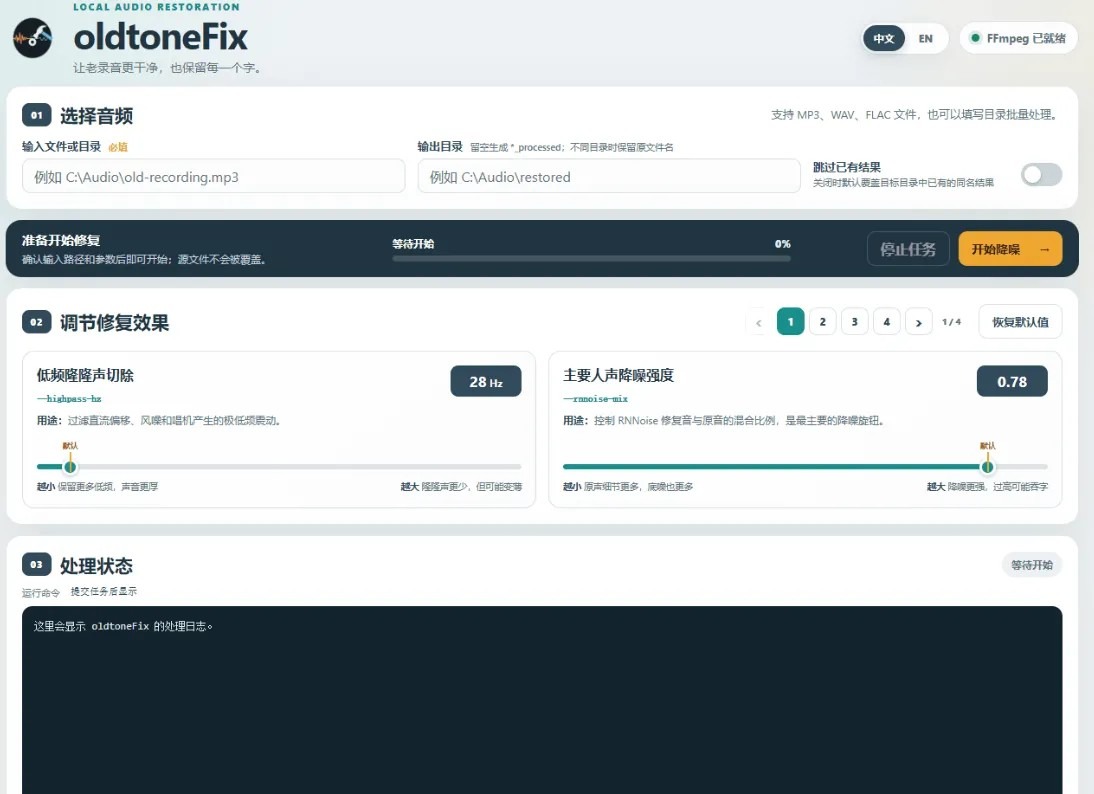This screenshot has width=1094, height=794.
Task: Click the oldtoneFix logo icon
Action: [32, 38]
